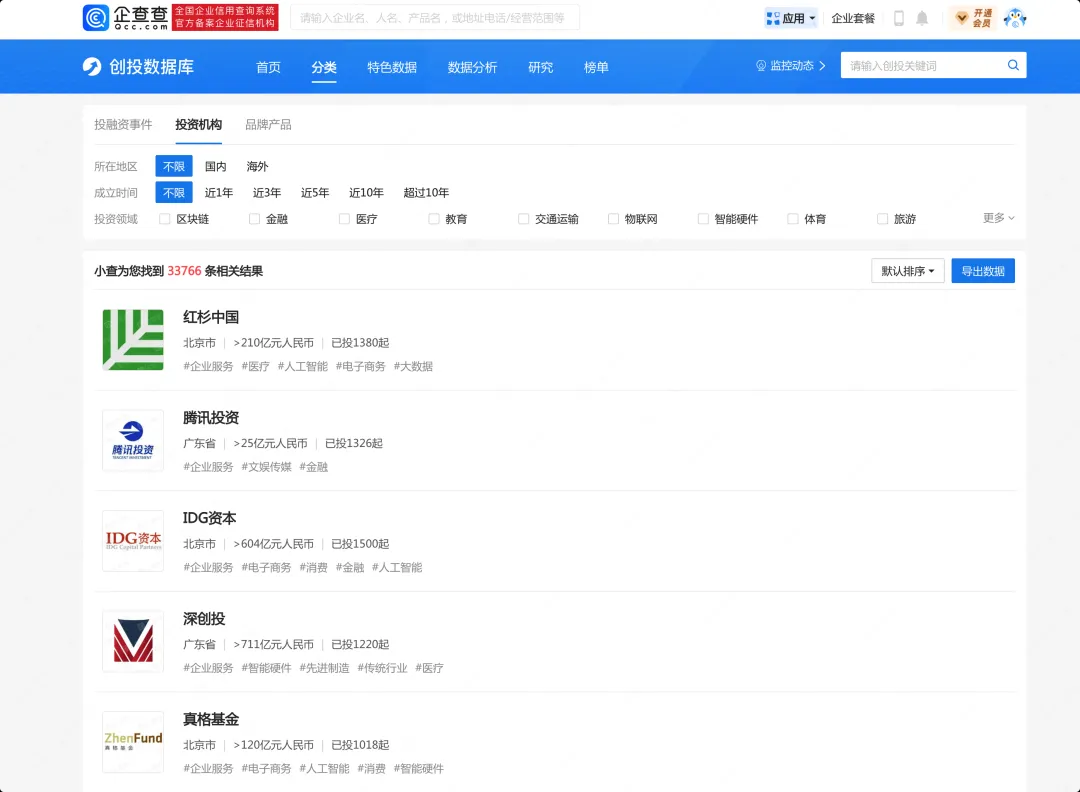Image resolution: width=1080 pixels, height=792 pixels.
Task: Click the 监控动态 monitor icon
Action: click(761, 66)
